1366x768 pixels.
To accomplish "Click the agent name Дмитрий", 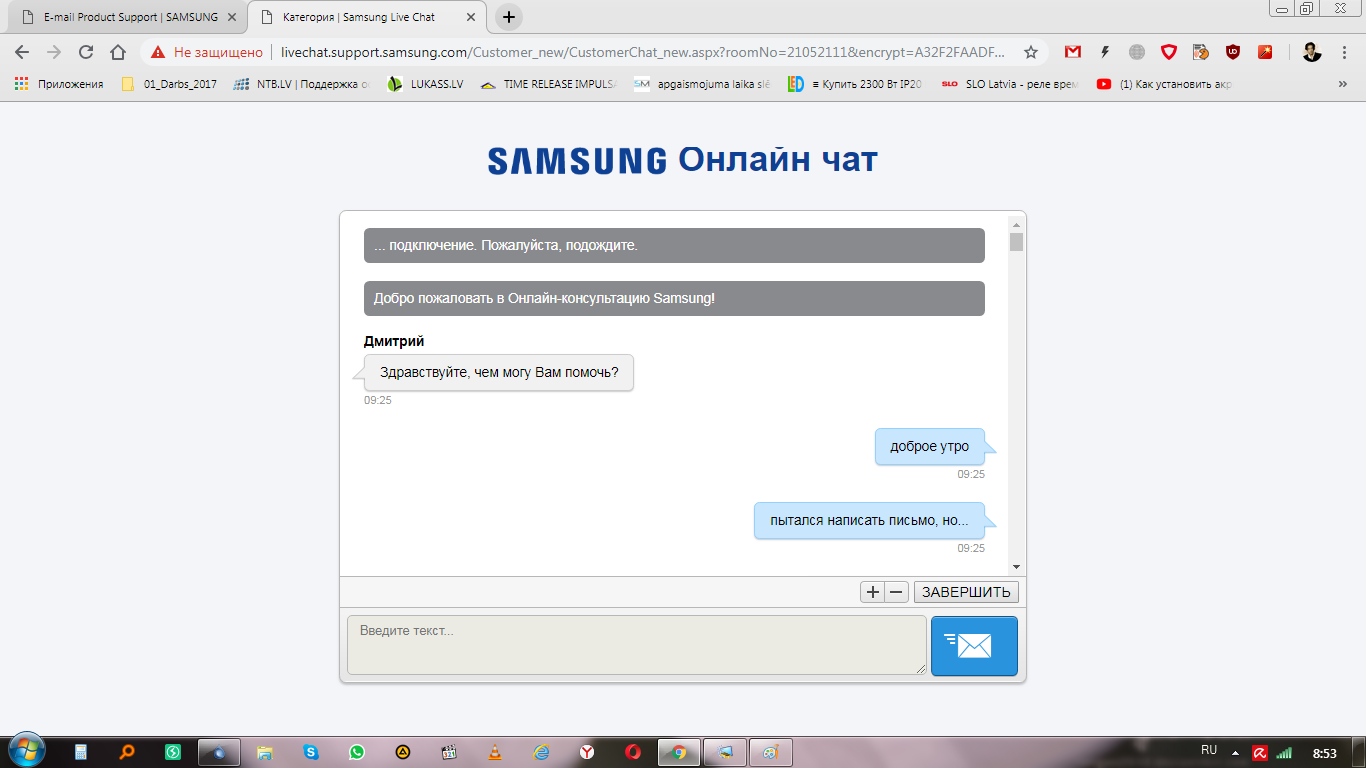I will pyautogui.click(x=394, y=341).
